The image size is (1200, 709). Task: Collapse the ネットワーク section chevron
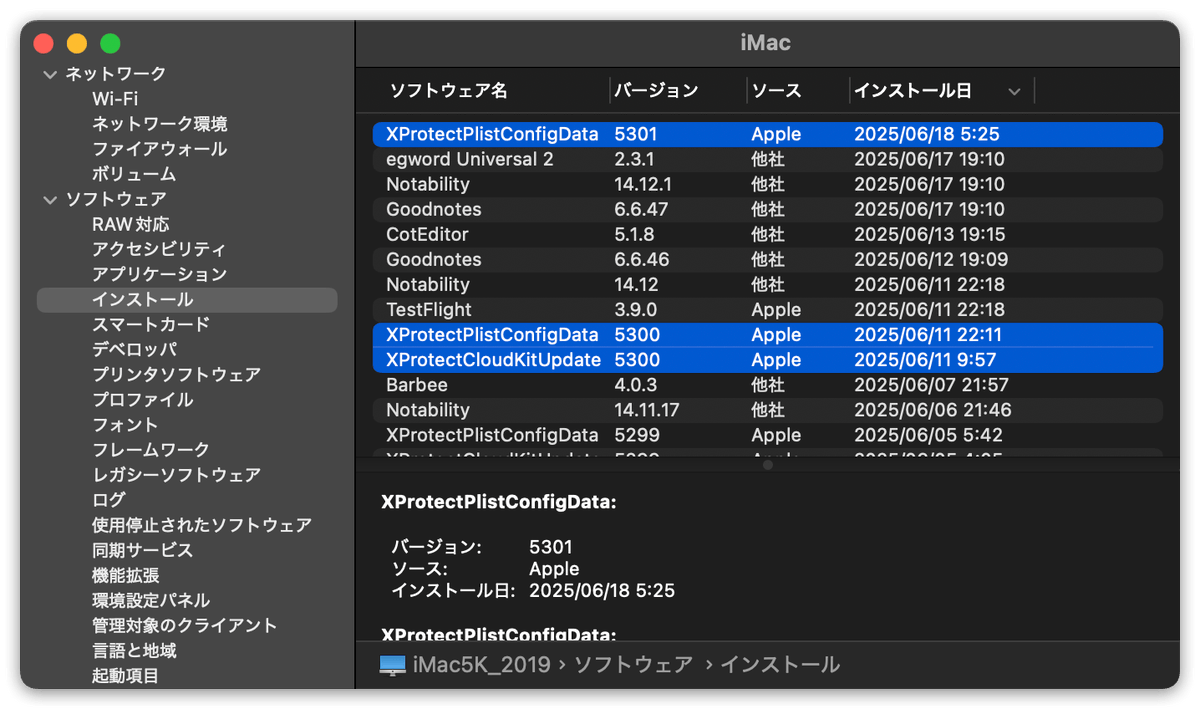(x=50, y=74)
